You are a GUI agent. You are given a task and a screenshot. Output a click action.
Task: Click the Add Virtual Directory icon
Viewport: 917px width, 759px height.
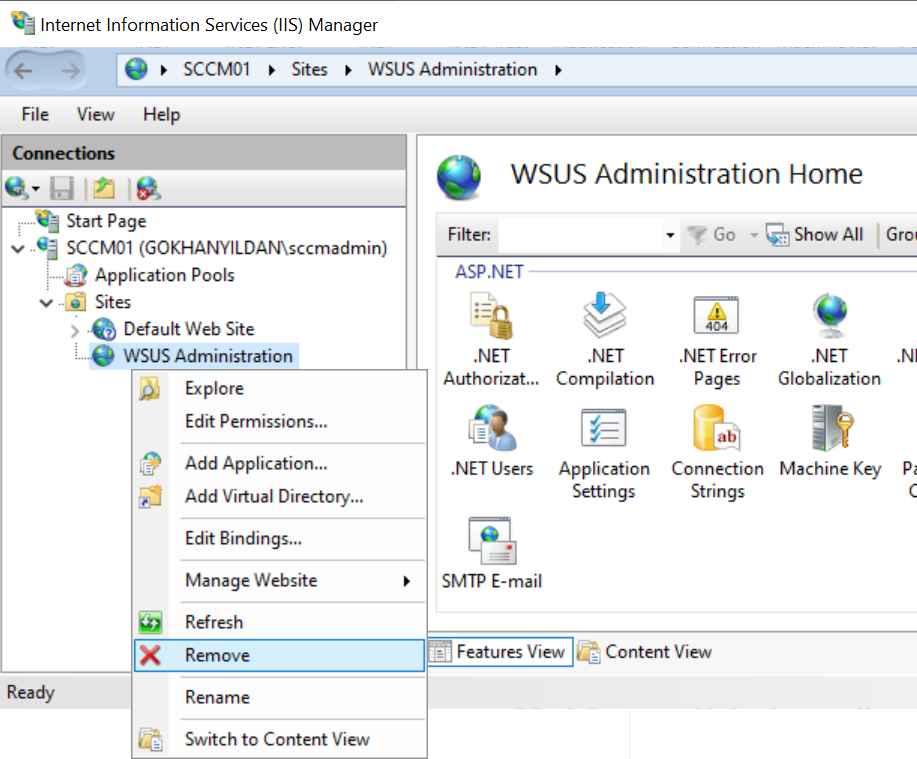[x=150, y=496]
